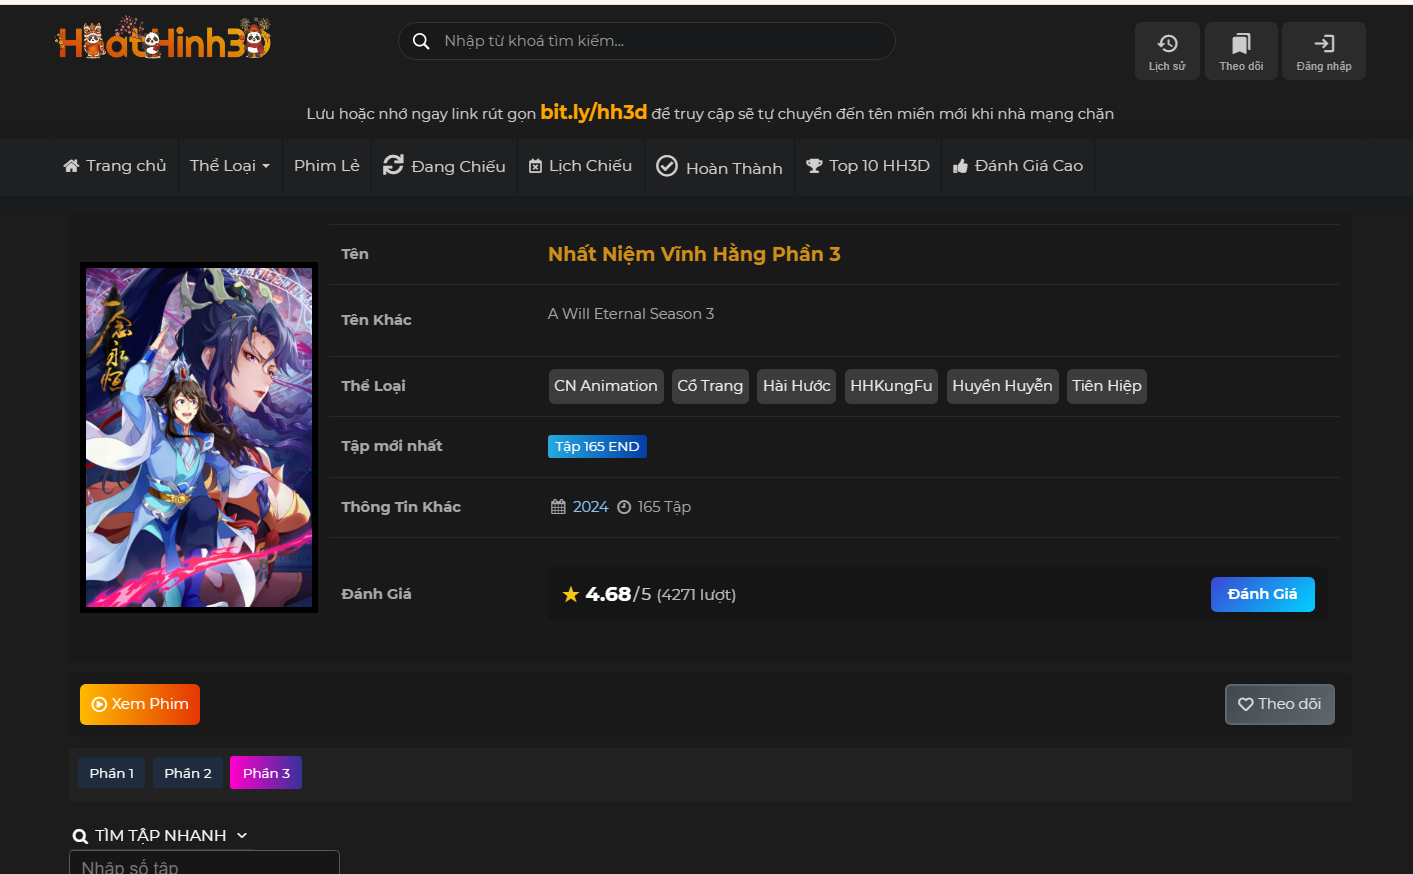The height and width of the screenshot is (874, 1413).
Task: Go to Trang chủ home
Action: coord(115,166)
